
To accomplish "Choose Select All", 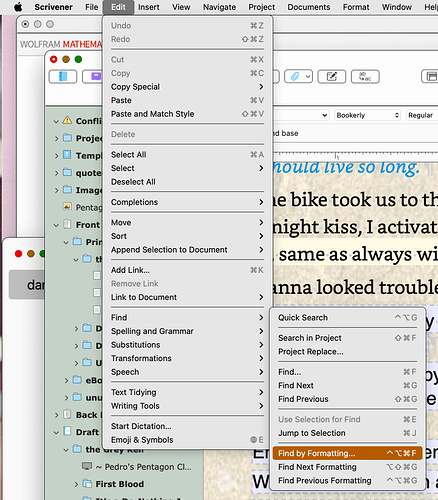I will click(187, 155).
